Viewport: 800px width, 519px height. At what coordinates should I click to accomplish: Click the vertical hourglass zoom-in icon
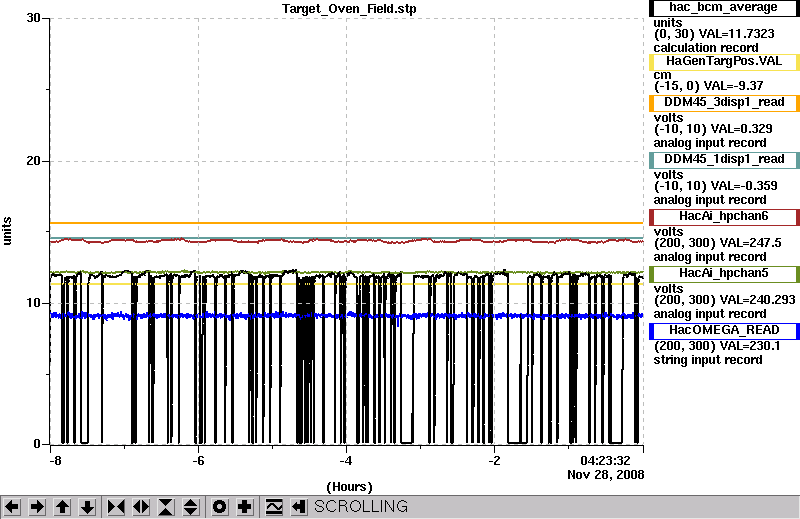[x=166, y=507]
